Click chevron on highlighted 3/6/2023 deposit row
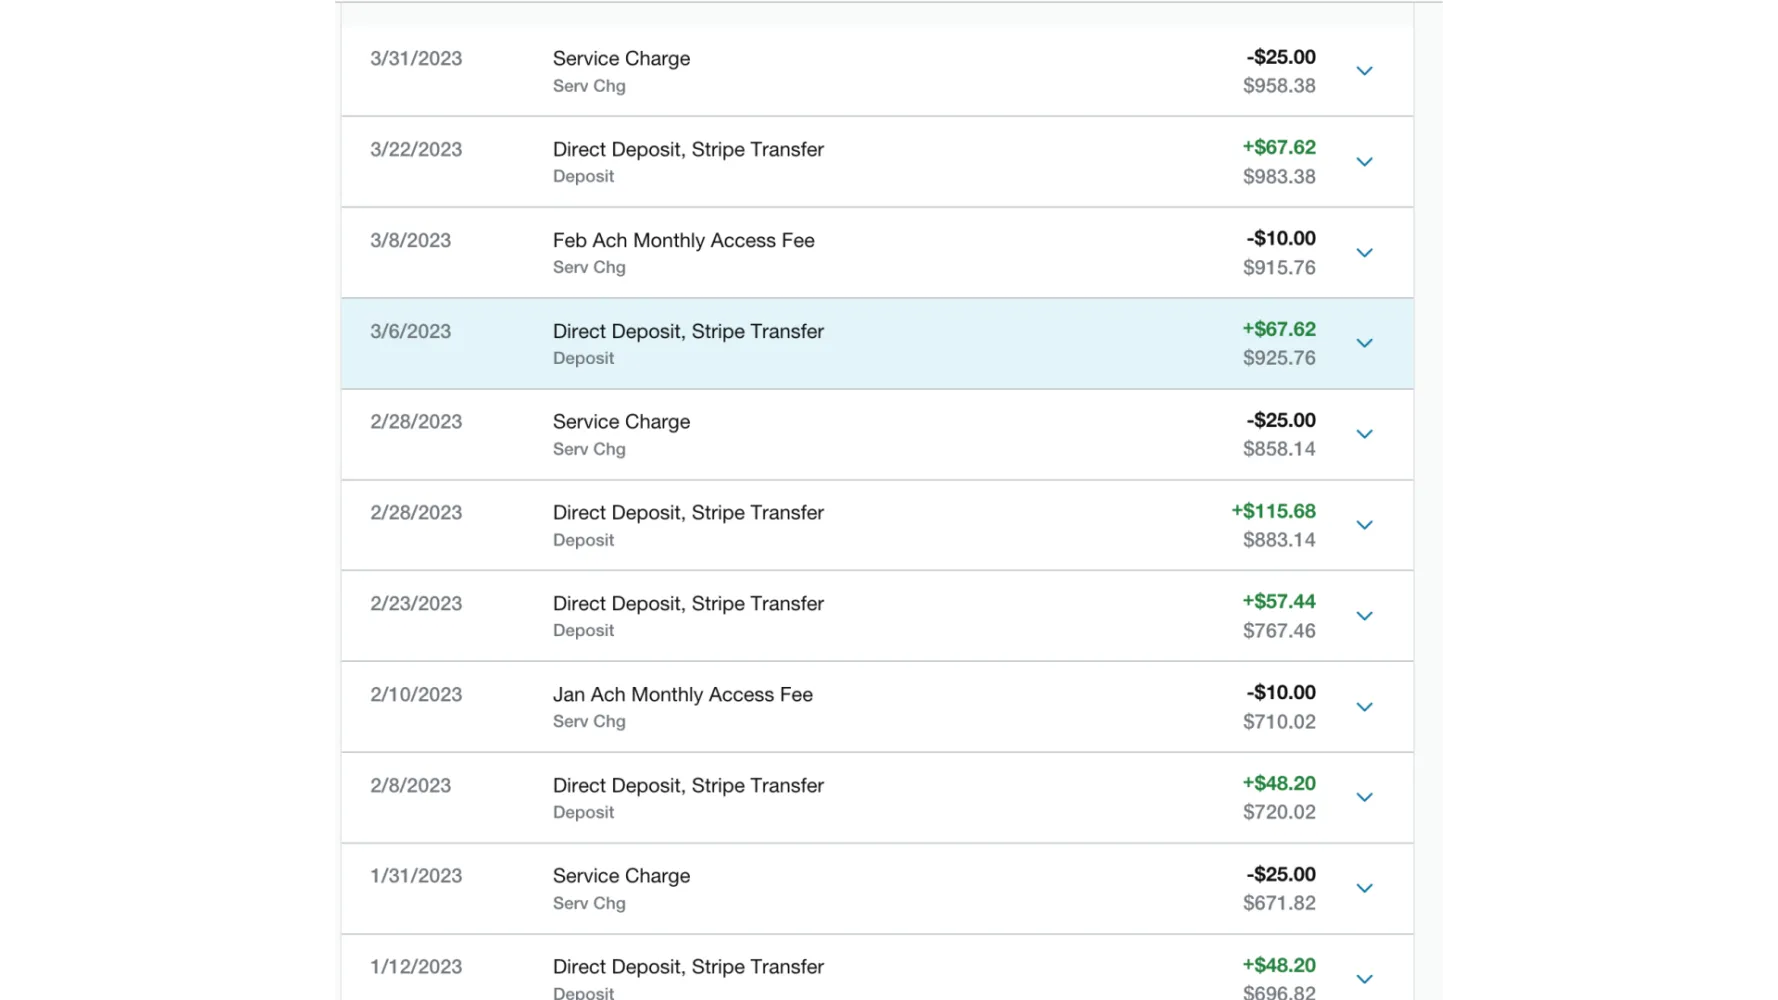 (x=1364, y=343)
